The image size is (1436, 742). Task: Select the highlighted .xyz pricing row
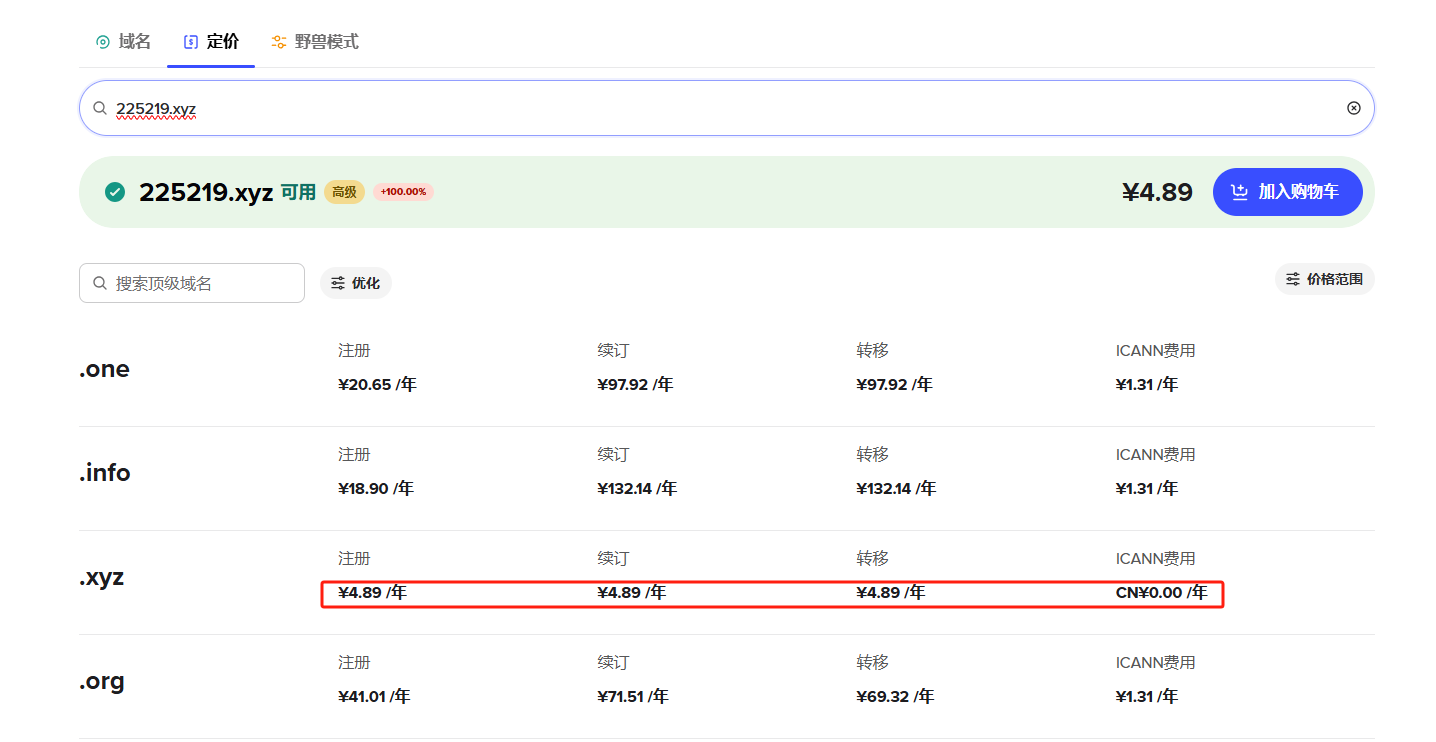(x=772, y=592)
